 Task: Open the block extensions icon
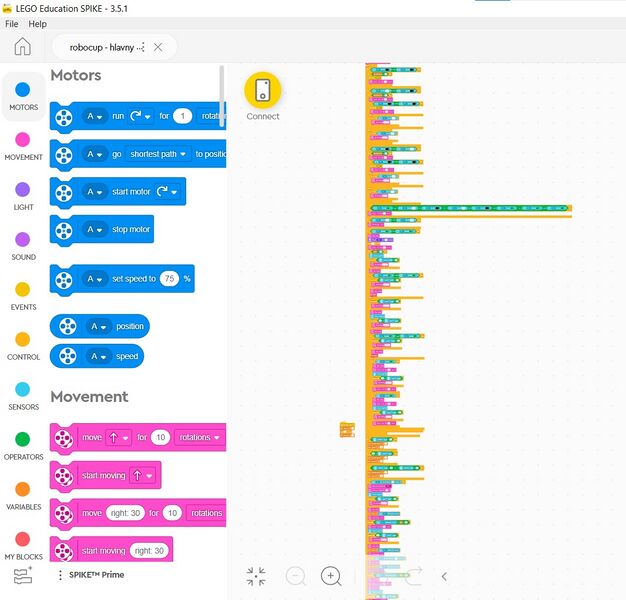click(x=23, y=576)
